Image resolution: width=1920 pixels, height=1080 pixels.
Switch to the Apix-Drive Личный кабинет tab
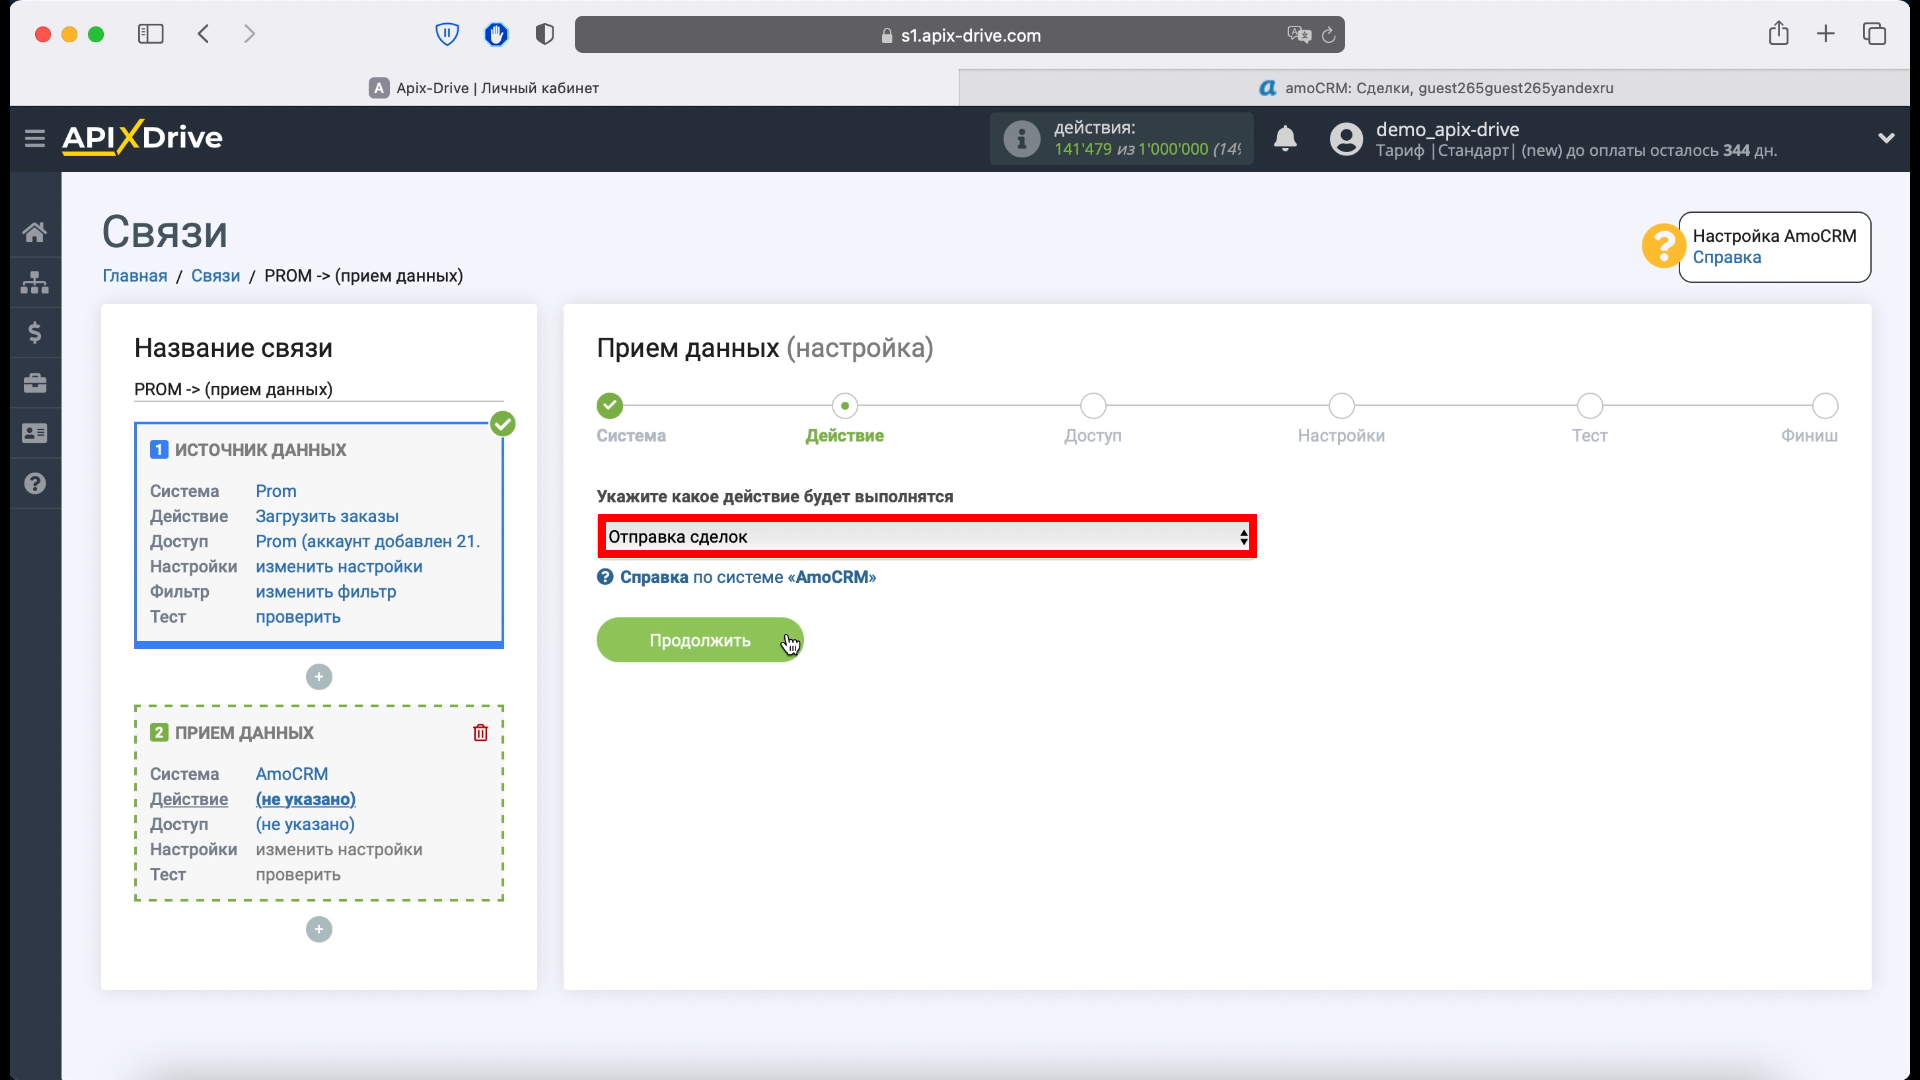tap(484, 88)
